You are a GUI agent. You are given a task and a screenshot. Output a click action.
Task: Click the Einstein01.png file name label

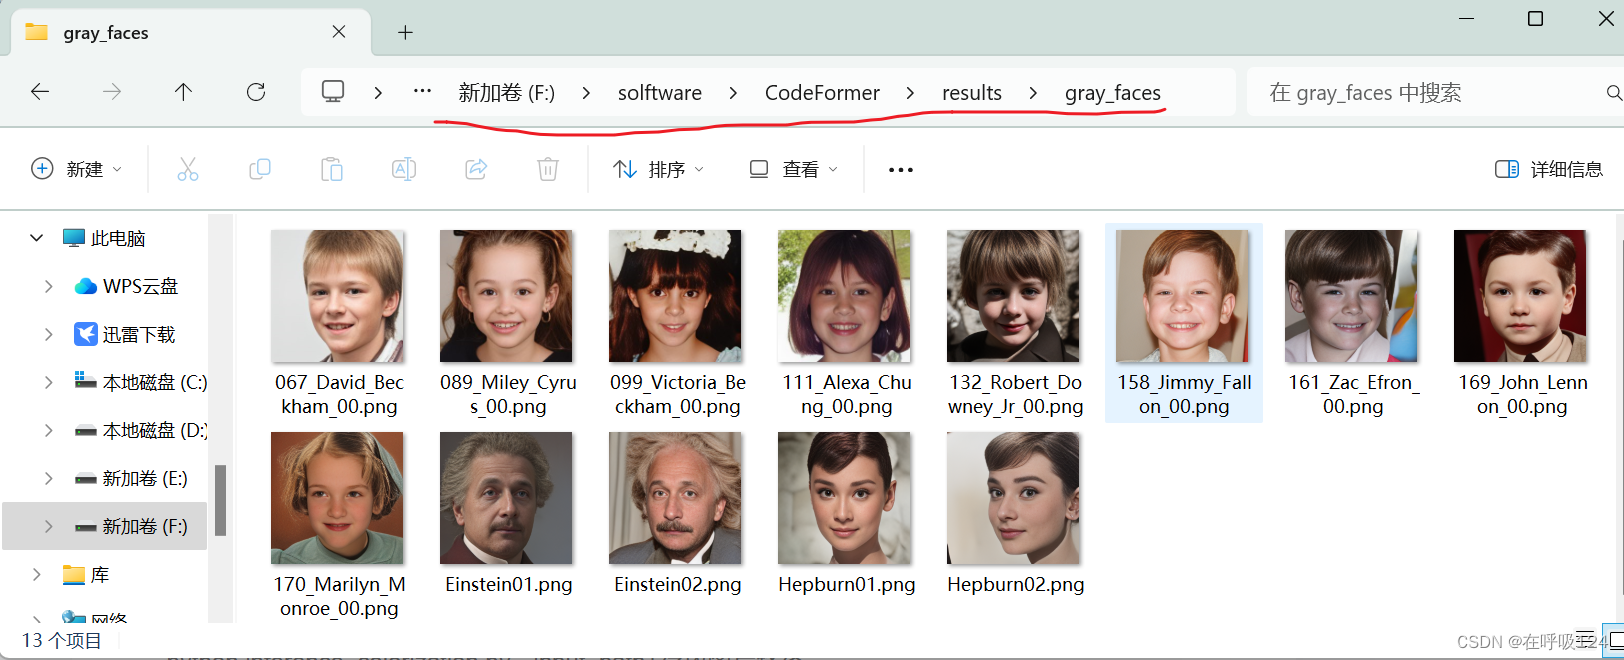click(x=508, y=584)
